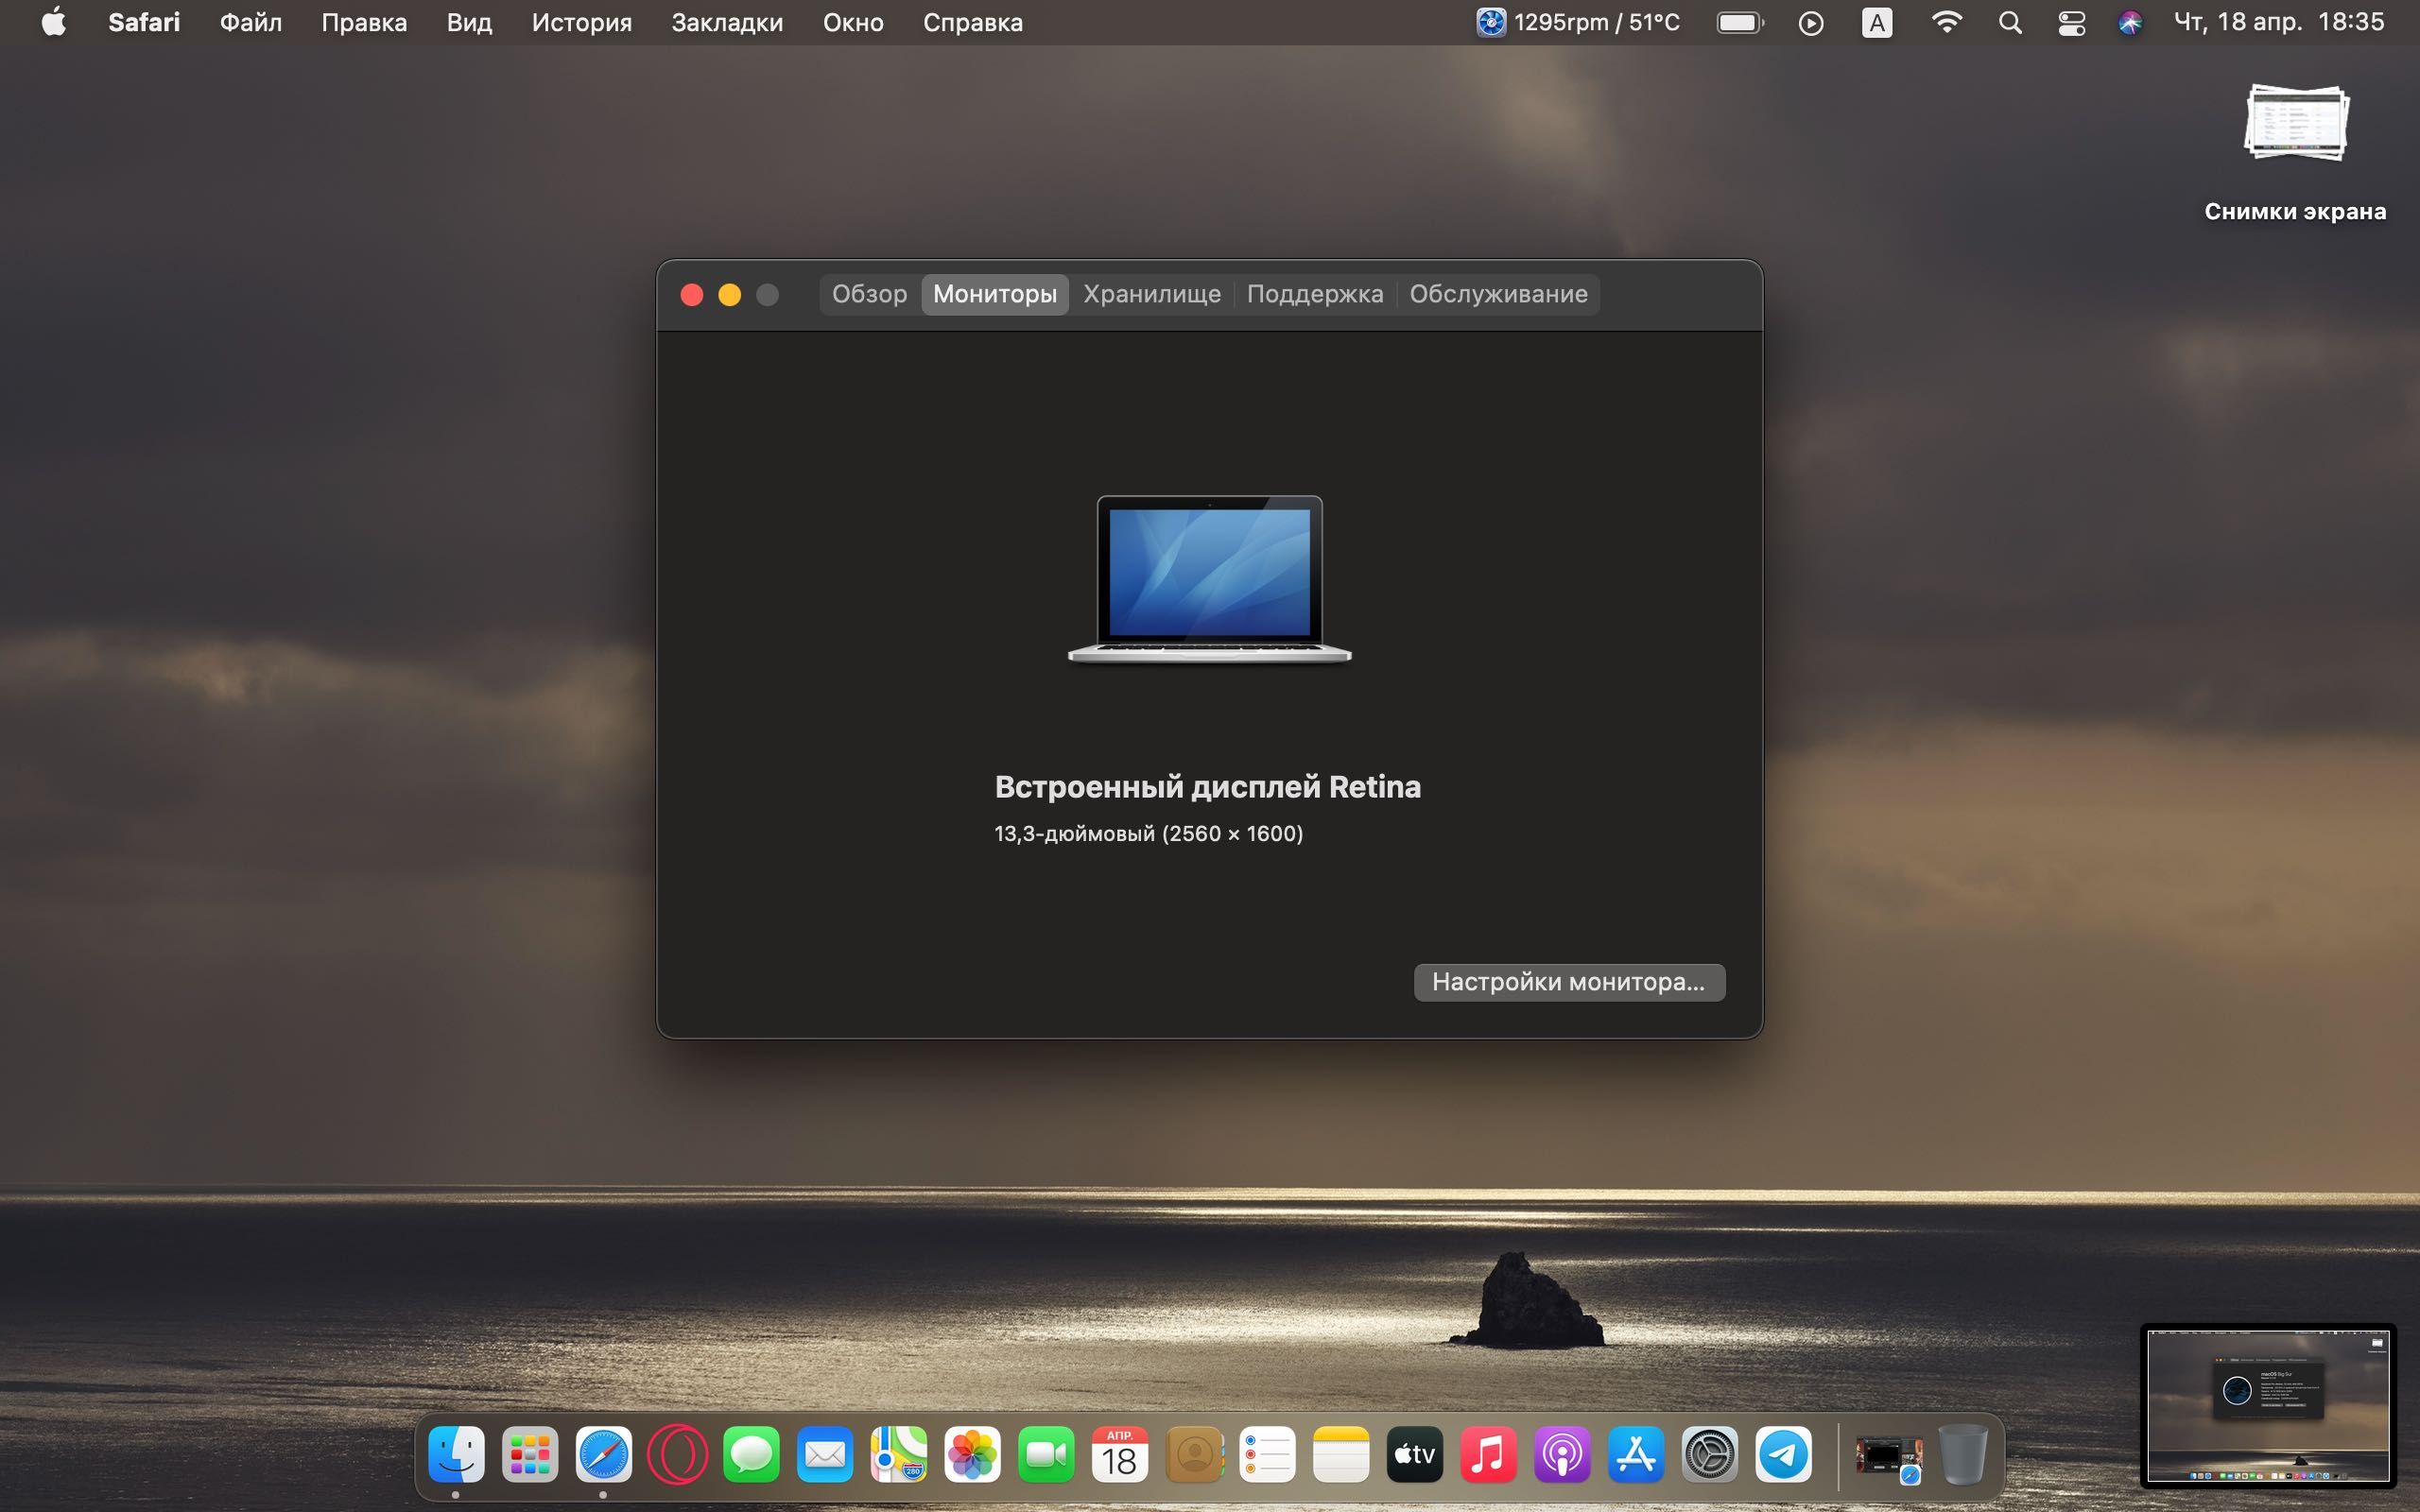Open the Файл menu
The width and height of the screenshot is (2420, 1512).
pos(251,22)
